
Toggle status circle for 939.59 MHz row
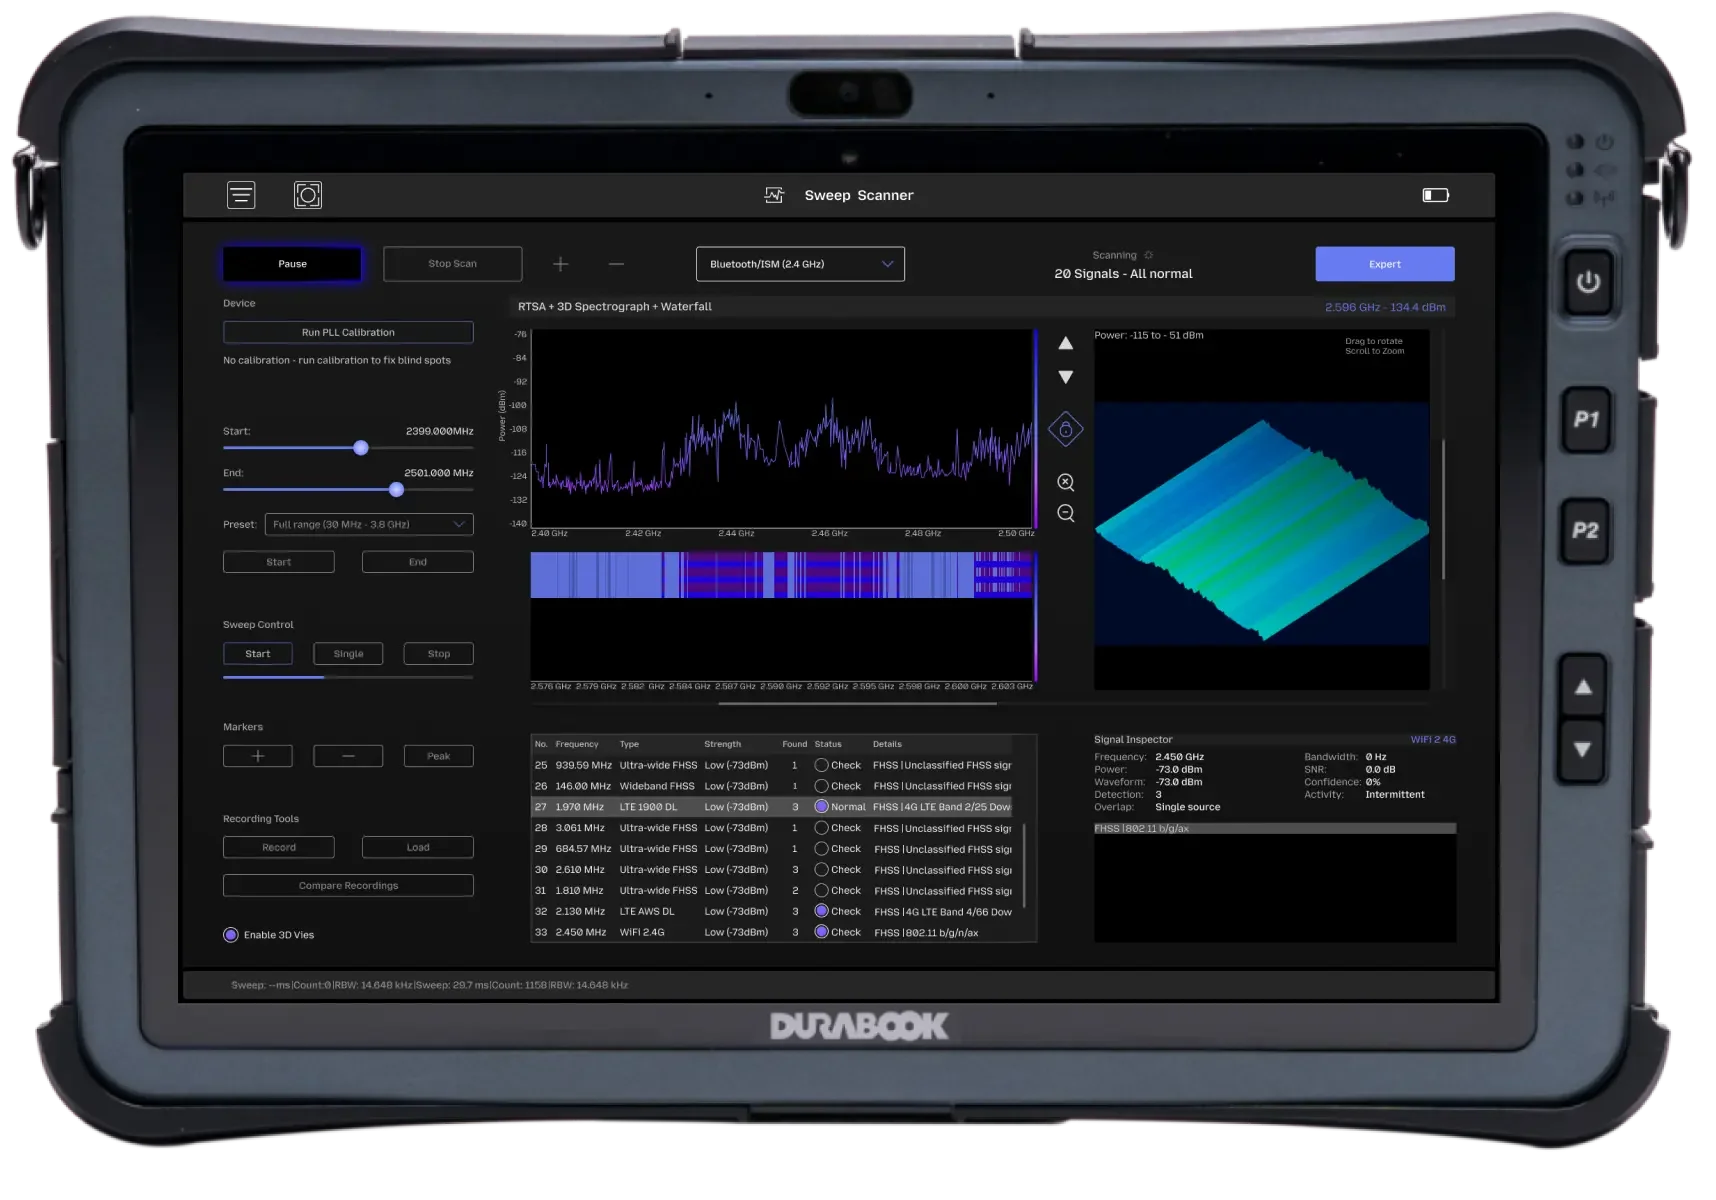821,765
